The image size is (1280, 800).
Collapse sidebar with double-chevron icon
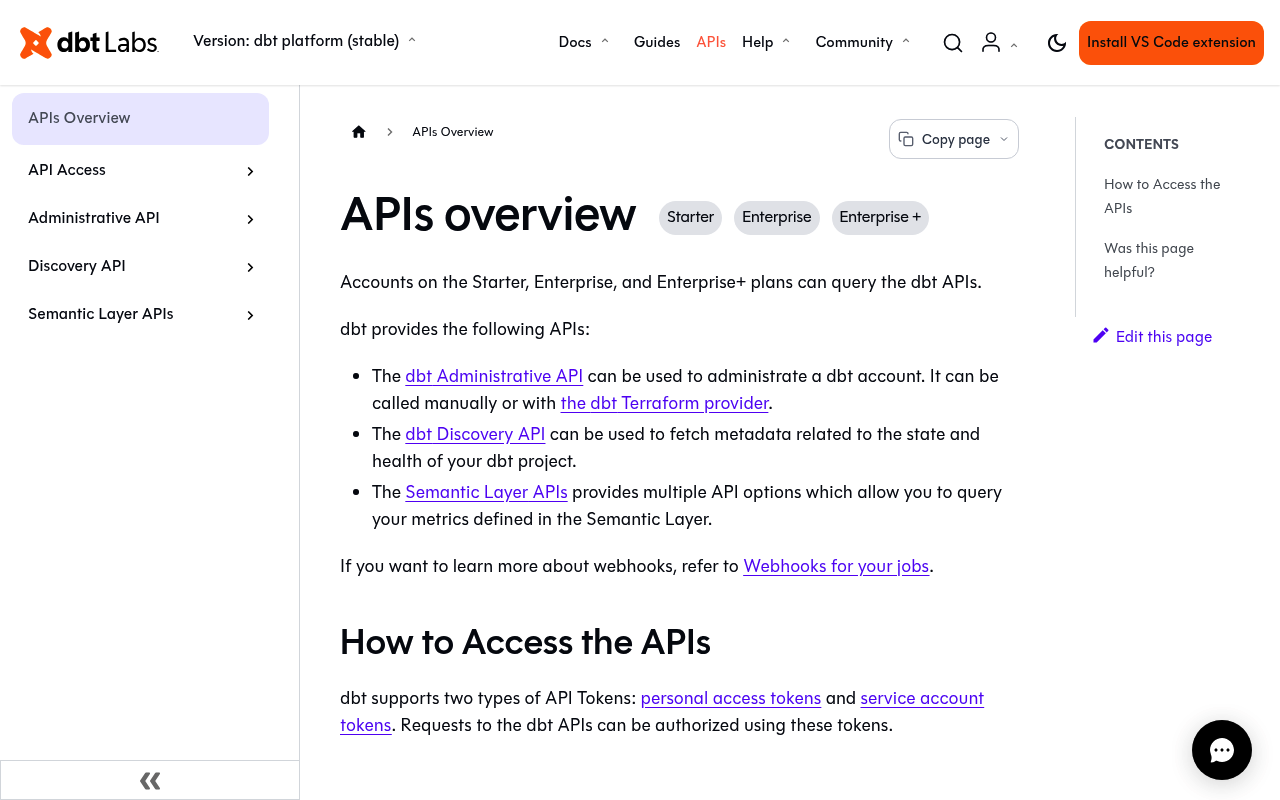[150, 780]
